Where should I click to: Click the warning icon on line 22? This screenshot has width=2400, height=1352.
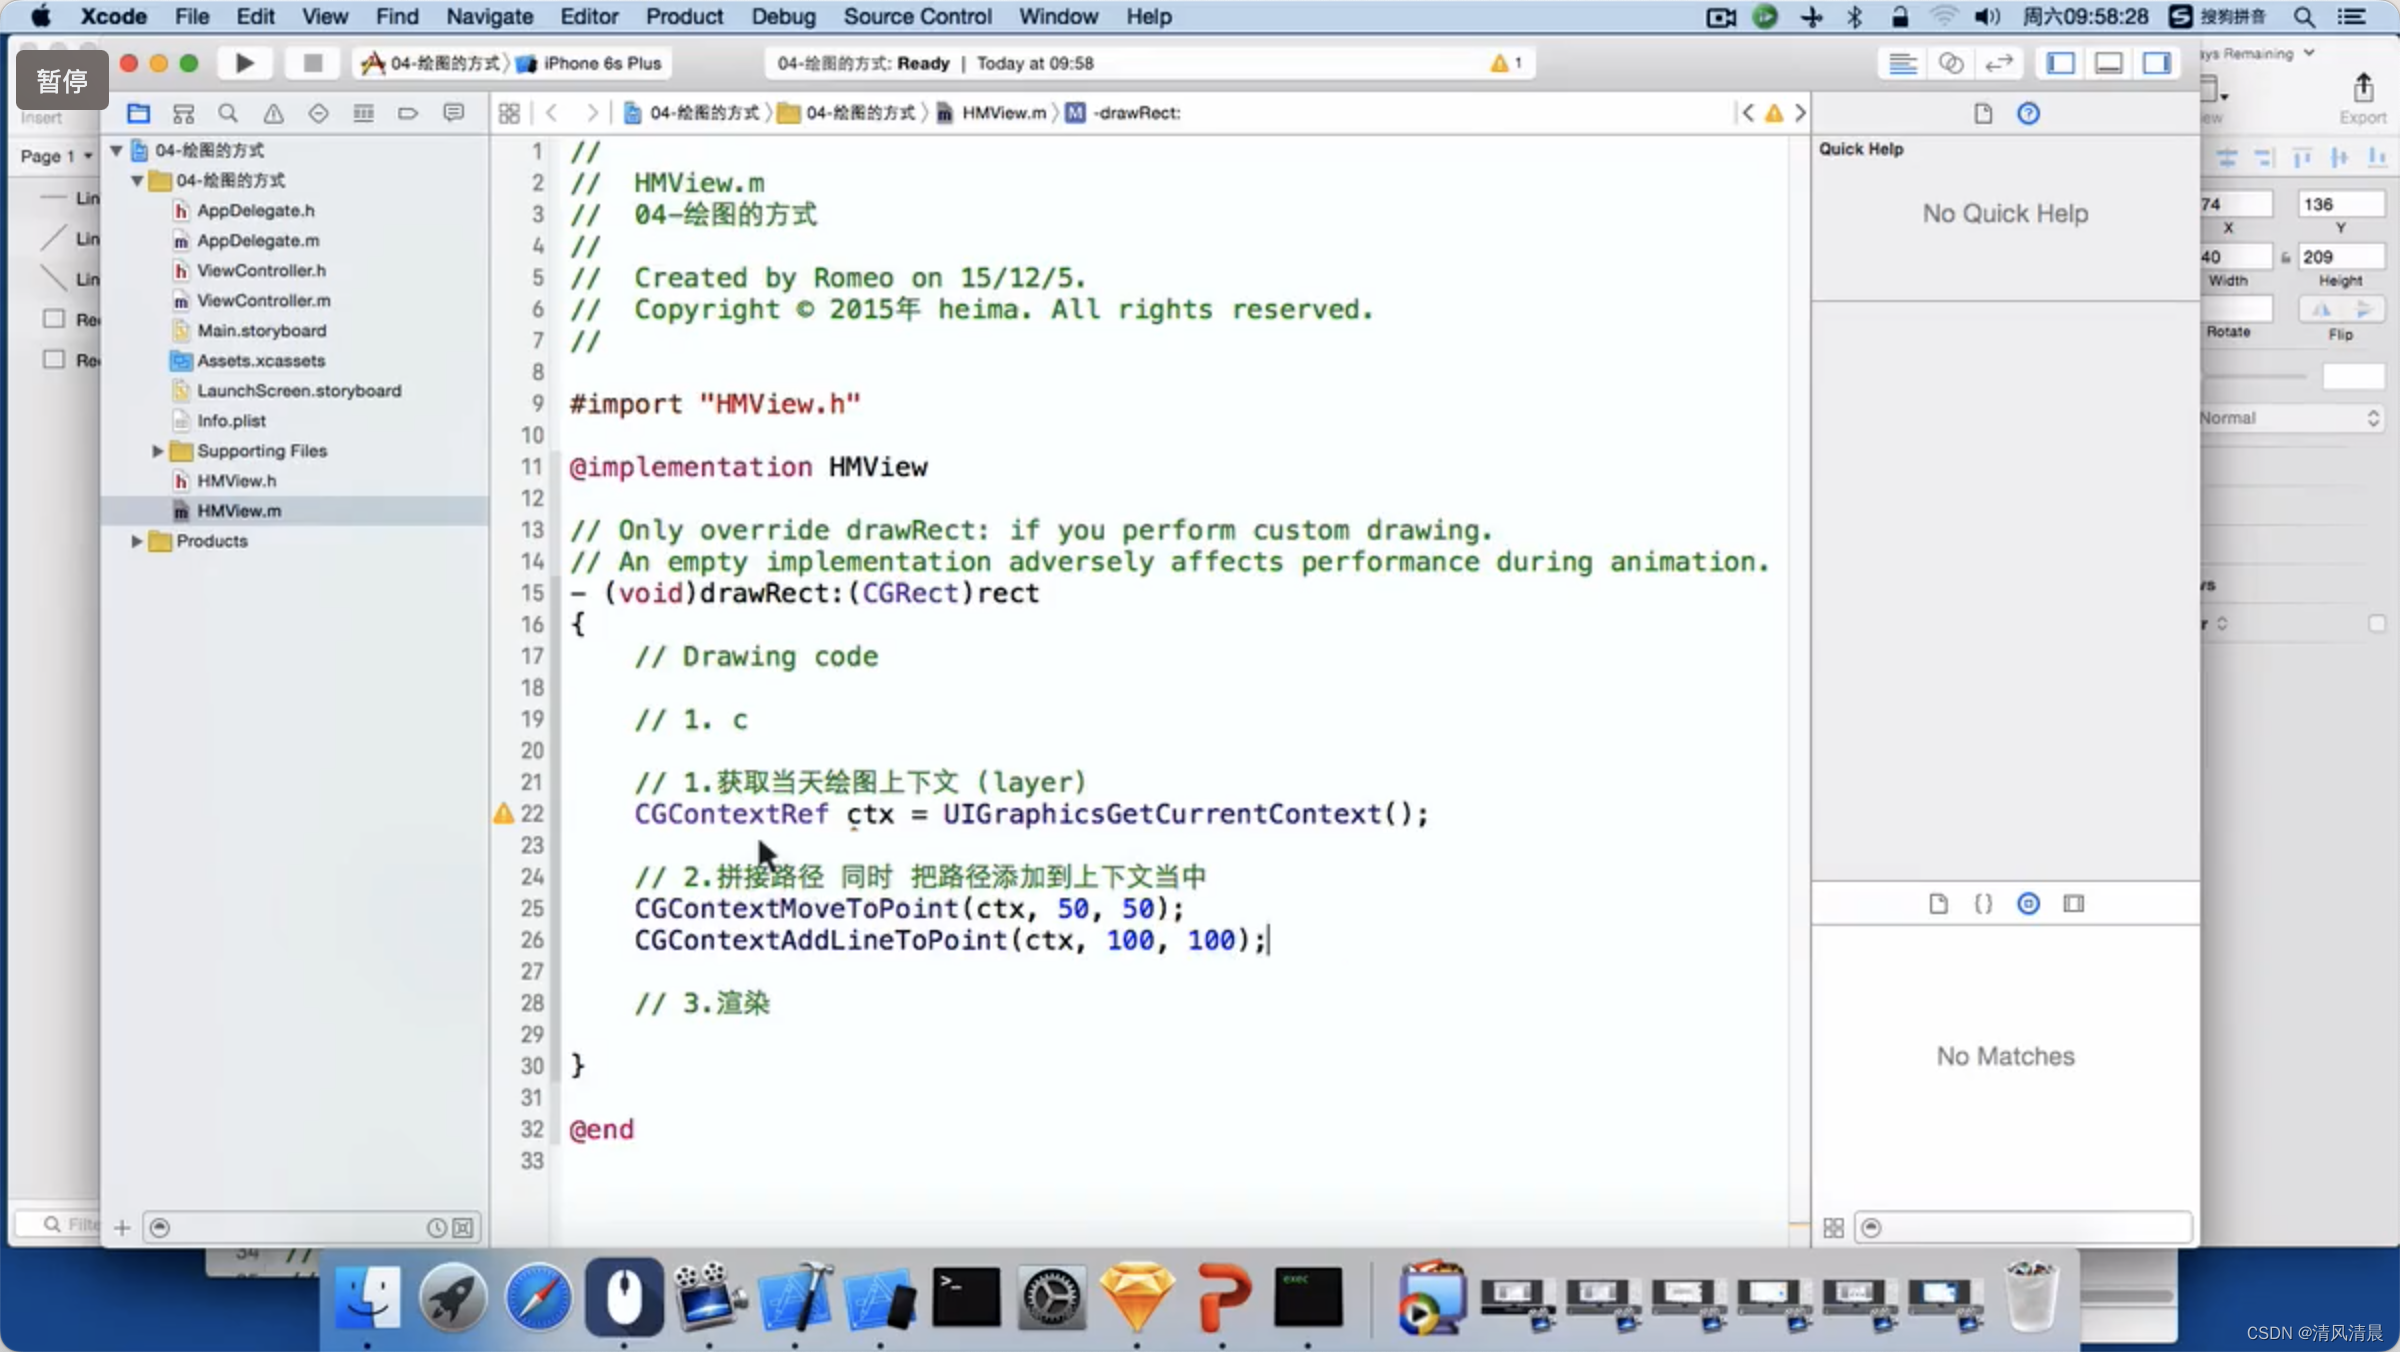click(504, 814)
